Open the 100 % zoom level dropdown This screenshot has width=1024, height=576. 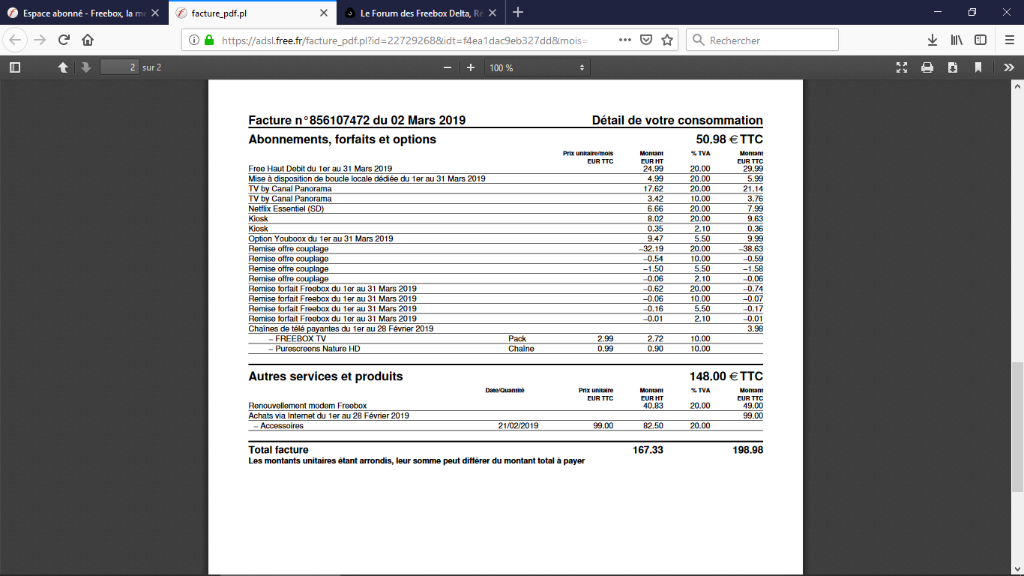point(537,67)
